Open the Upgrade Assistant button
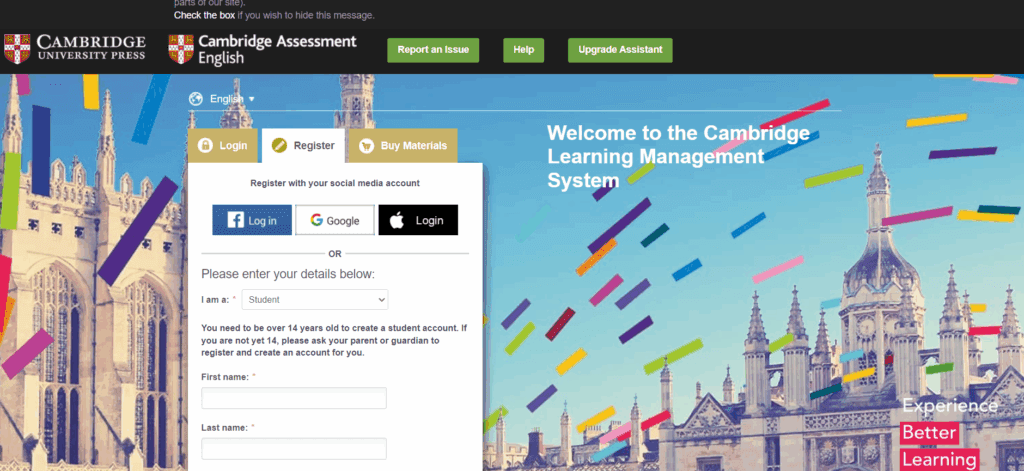Viewport: 1024px width, 471px height. coord(620,50)
